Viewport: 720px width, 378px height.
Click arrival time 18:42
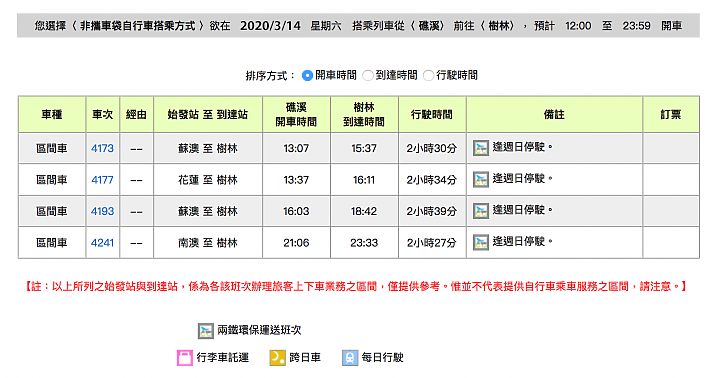(364, 211)
